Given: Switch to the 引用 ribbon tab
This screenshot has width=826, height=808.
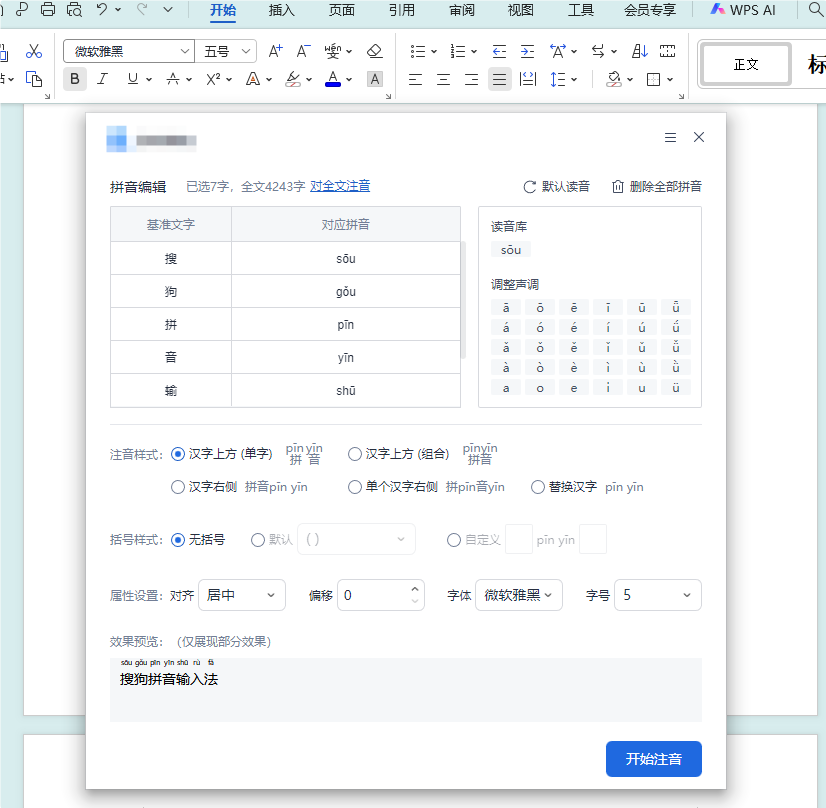Looking at the screenshot, I should click(402, 10).
